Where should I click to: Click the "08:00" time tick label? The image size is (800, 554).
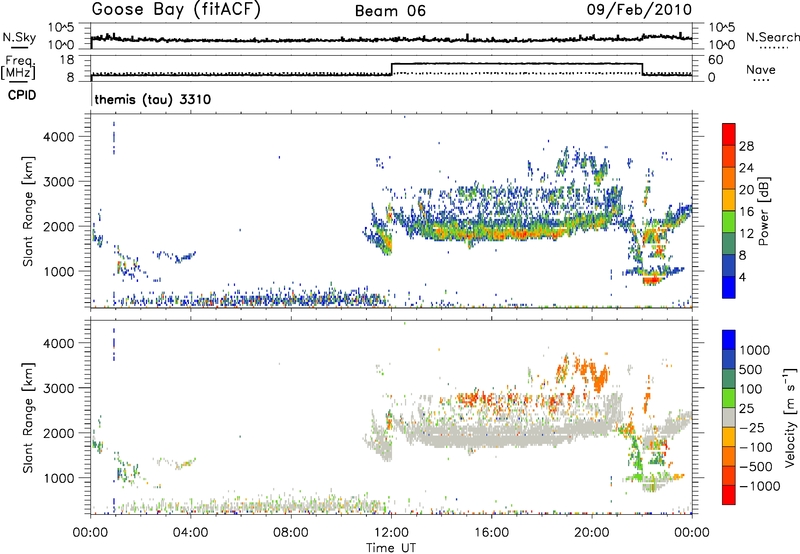pyautogui.click(x=291, y=533)
